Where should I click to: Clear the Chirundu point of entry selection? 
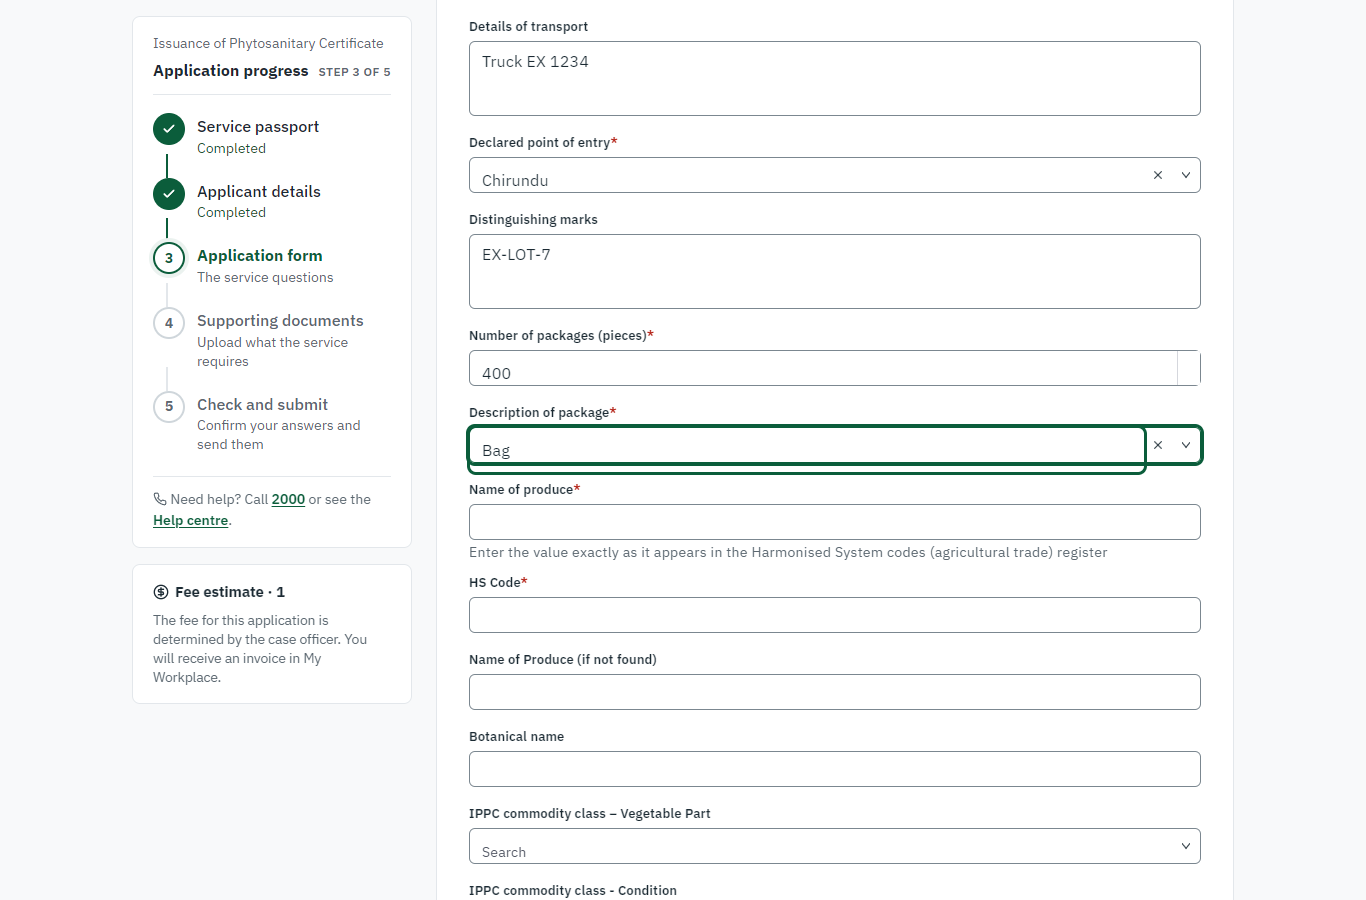coord(1158,175)
